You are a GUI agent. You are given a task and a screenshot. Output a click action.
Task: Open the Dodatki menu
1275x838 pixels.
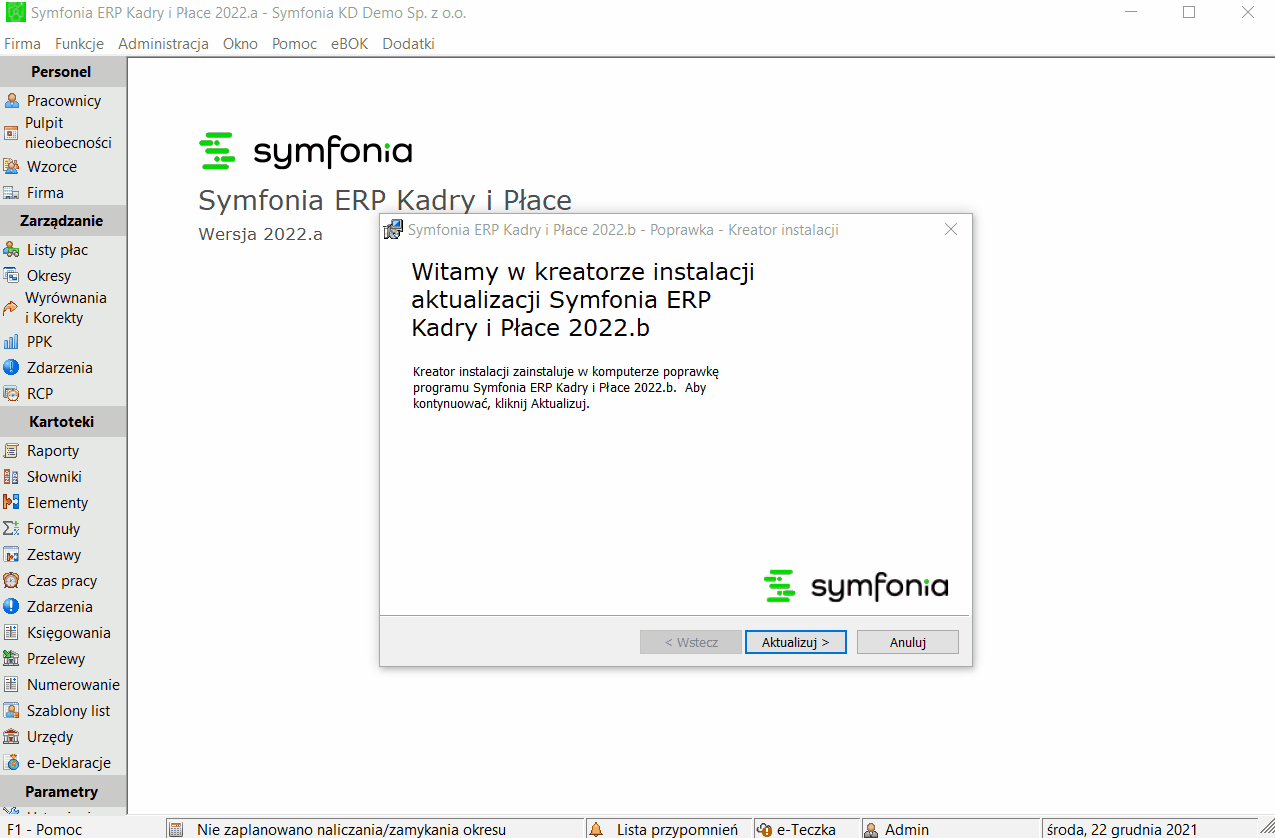coord(408,44)
